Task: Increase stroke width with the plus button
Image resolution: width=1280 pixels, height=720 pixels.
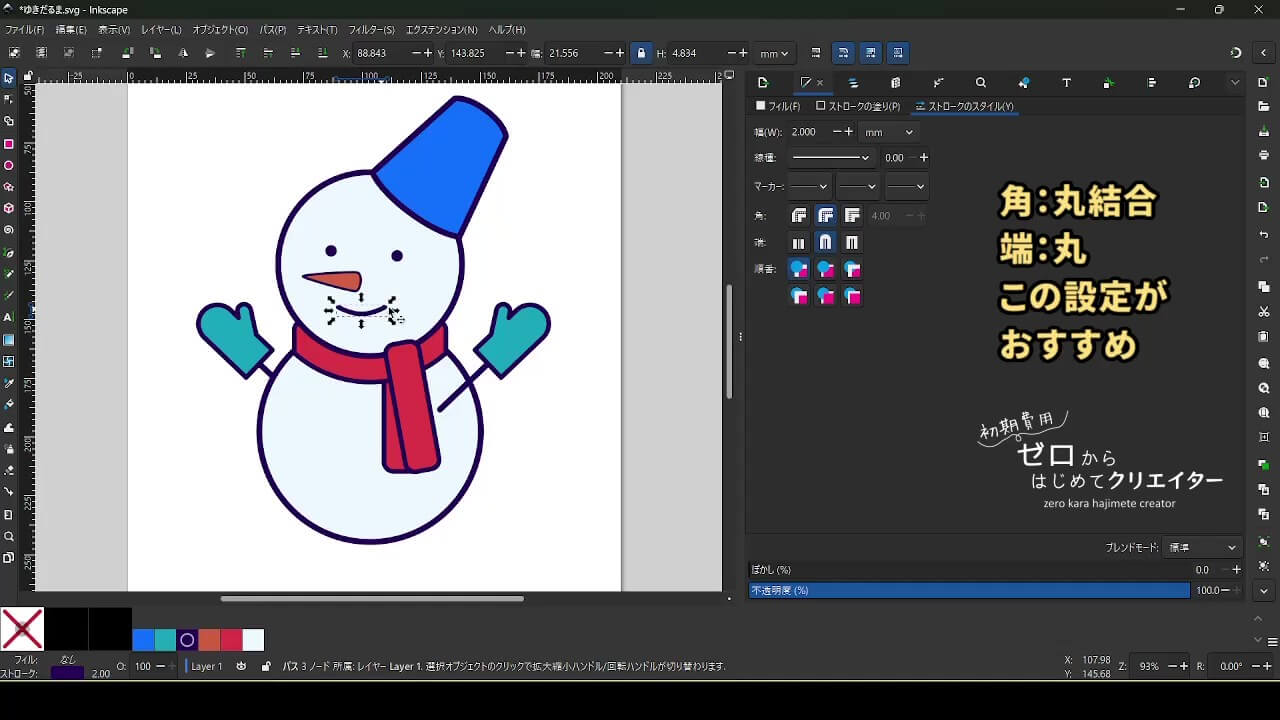Action: pos(849,132)
